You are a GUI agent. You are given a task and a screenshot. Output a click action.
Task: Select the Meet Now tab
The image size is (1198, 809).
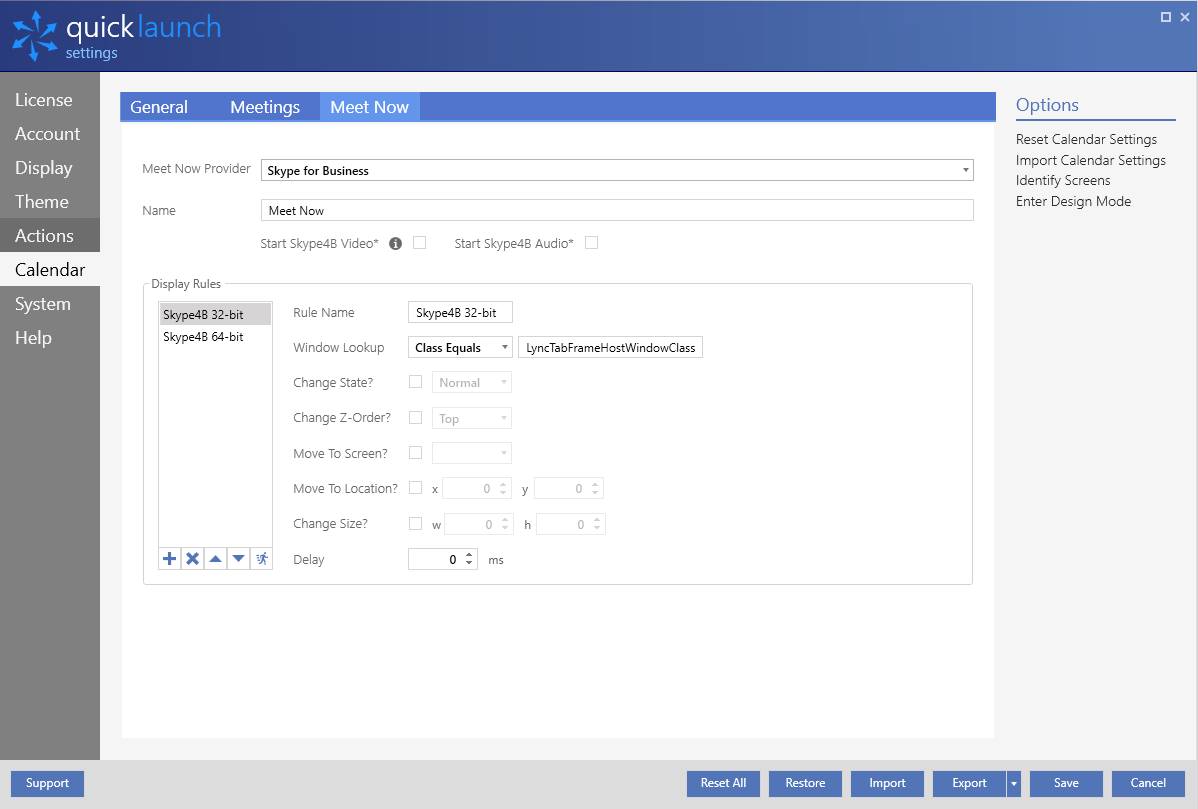pos(370,107)
